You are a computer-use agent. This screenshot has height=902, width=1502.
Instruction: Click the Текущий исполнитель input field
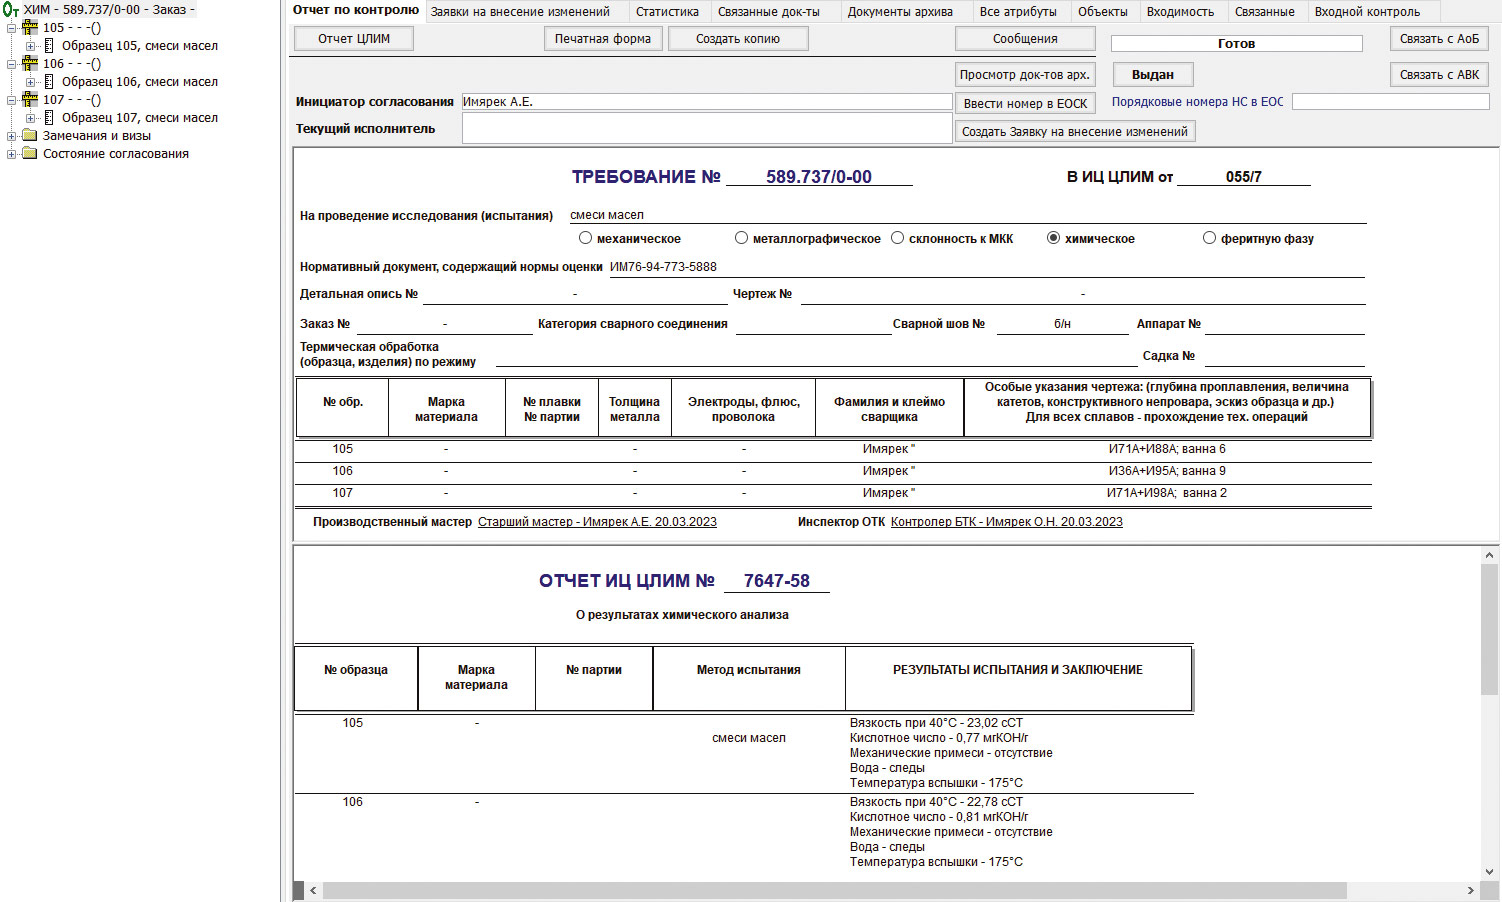pos(706,128)
